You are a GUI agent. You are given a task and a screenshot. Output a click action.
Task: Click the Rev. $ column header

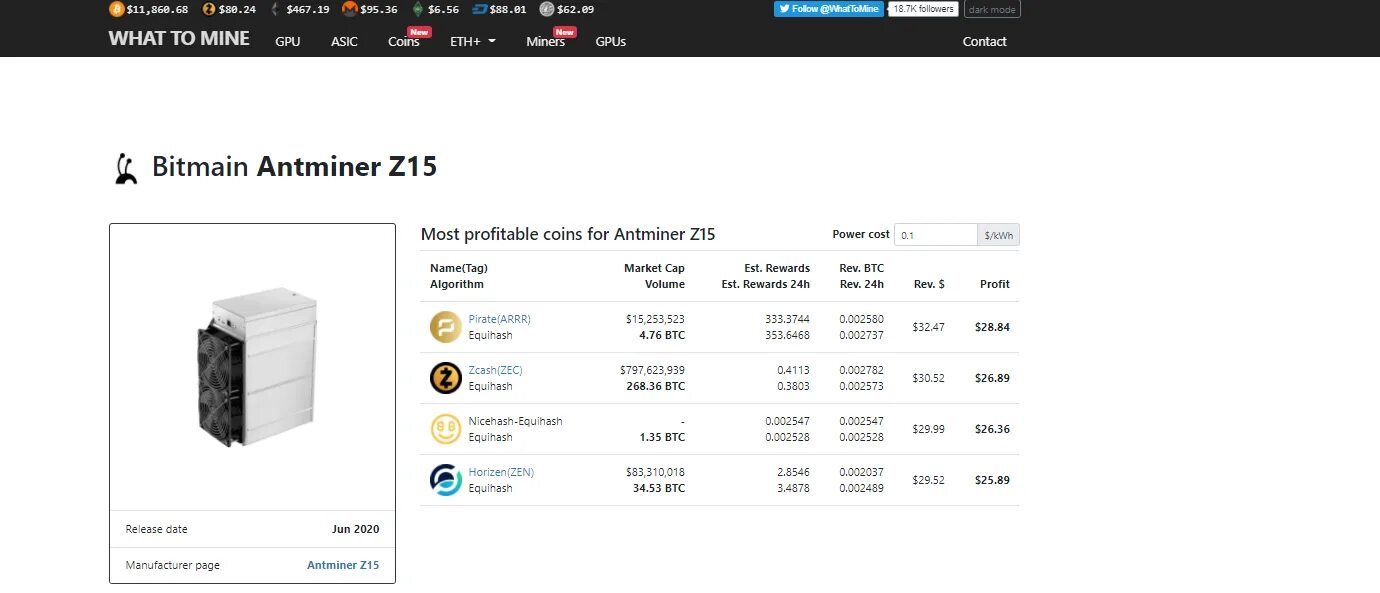click(x=929, y=284)
